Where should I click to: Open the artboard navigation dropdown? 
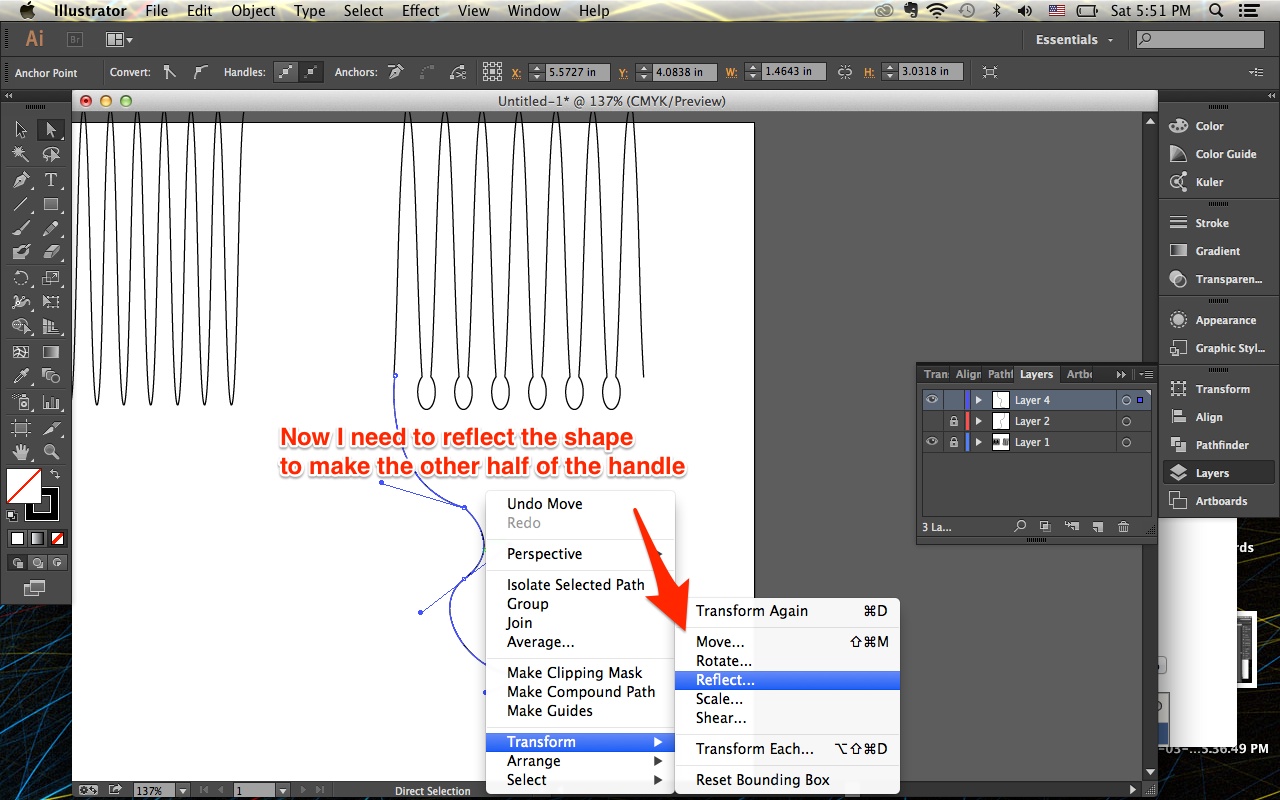pos(284,791)
